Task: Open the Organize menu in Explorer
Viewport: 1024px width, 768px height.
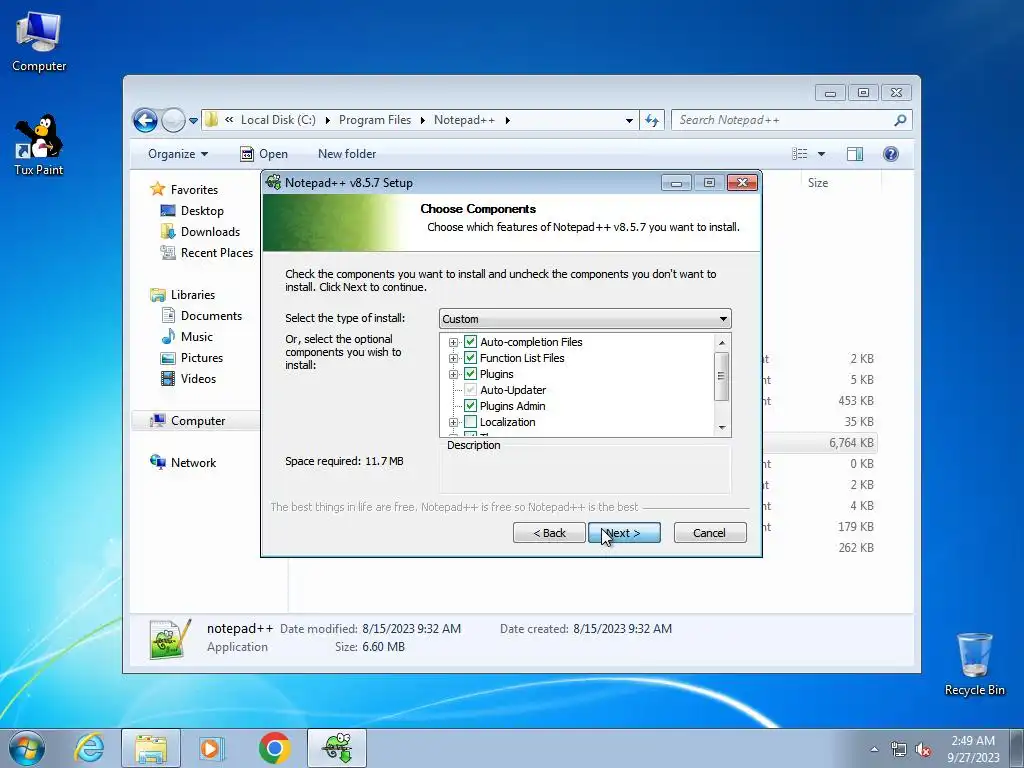Action: (x=178, y=154)
